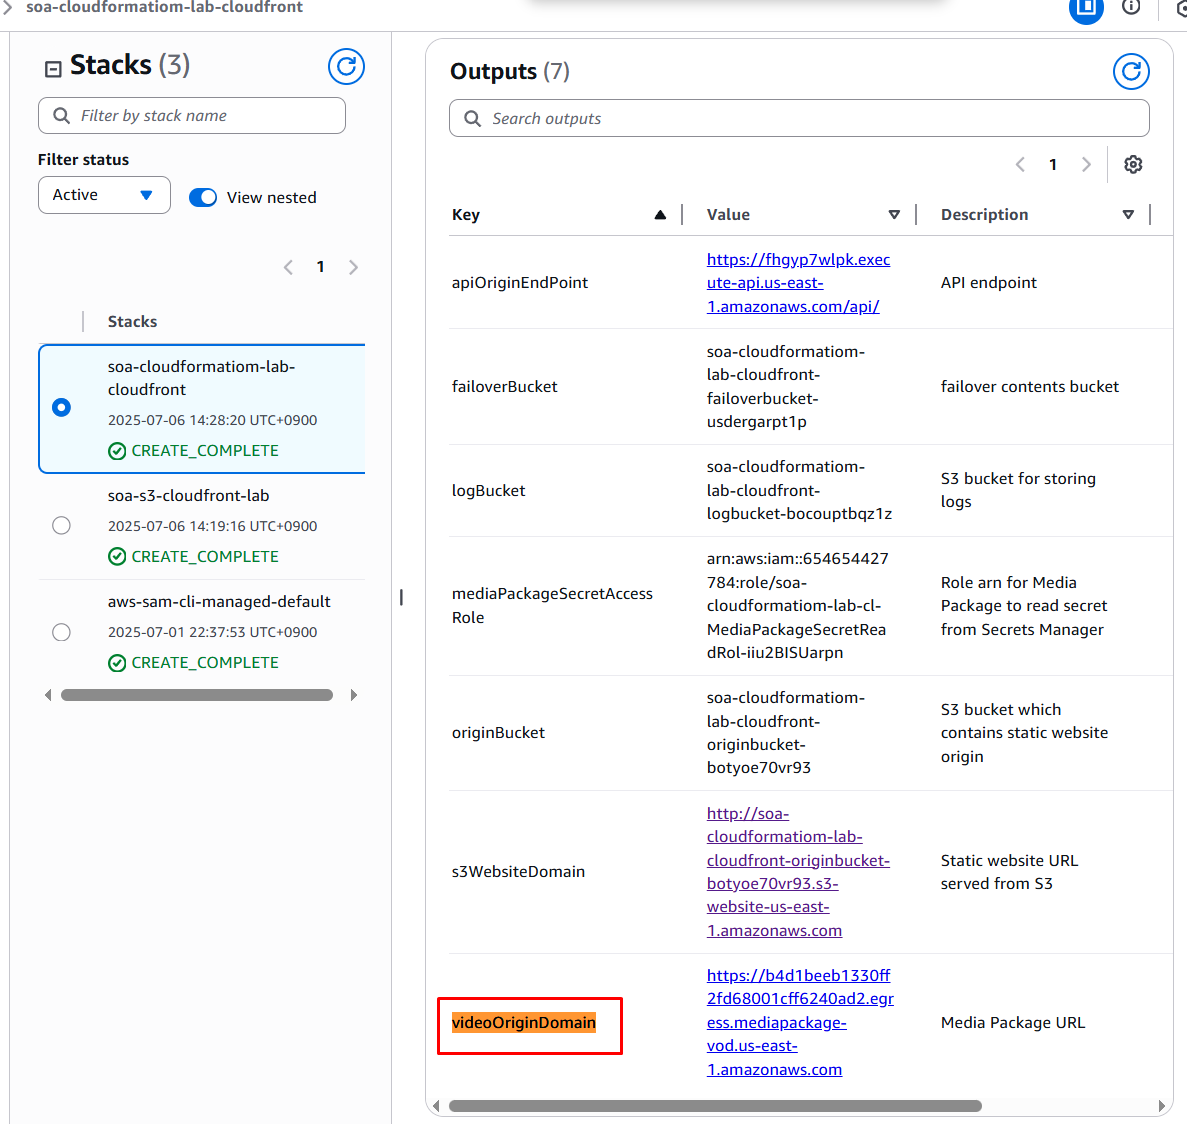This screenshot has width=1187, height=1124.
Task: Go to next page of Stacks list
Action: [353, 267]
